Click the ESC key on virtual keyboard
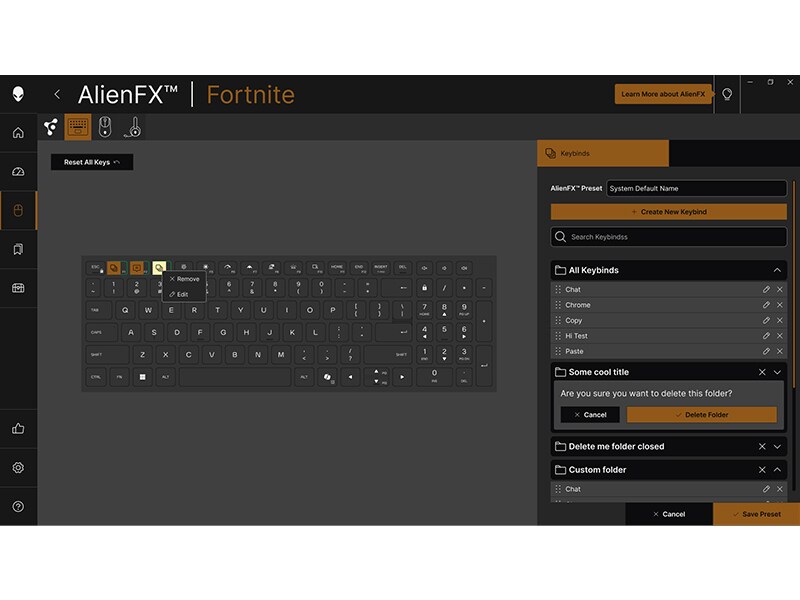This screenshot has height=600, width=800. point(95,268)
